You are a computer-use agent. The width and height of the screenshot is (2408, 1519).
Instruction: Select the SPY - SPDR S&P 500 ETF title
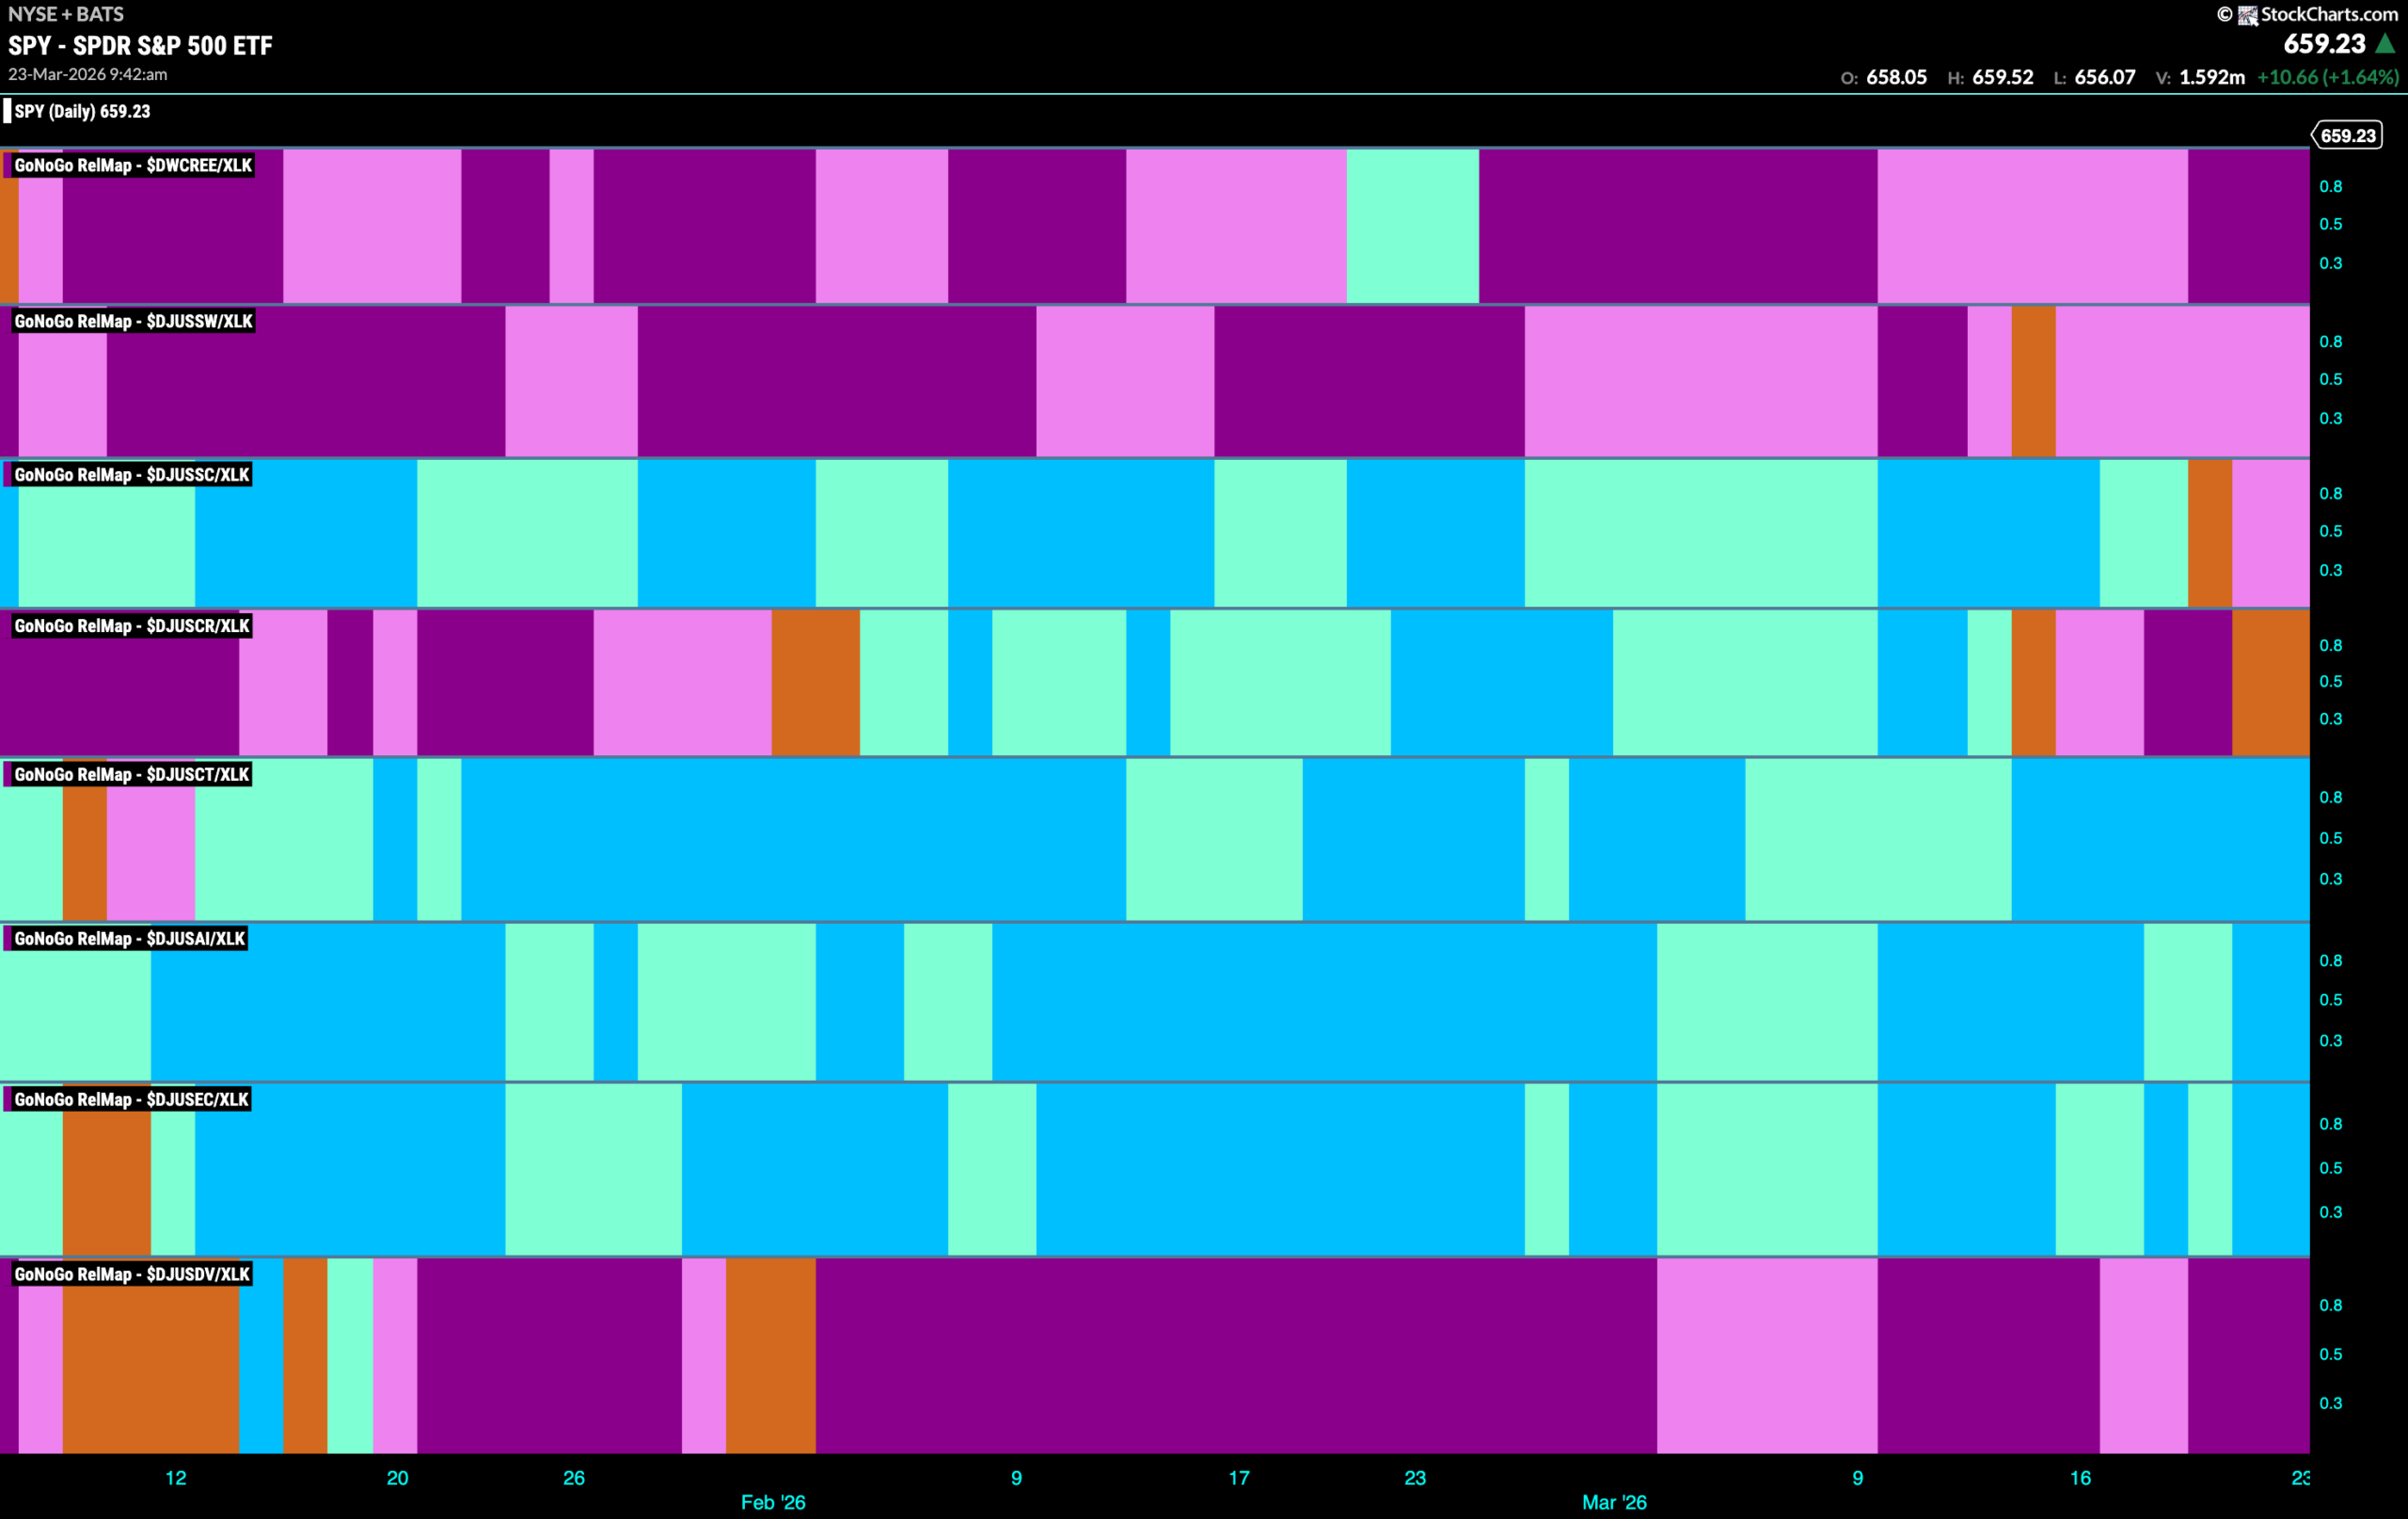pyautogui.click(x=140, y=45)
